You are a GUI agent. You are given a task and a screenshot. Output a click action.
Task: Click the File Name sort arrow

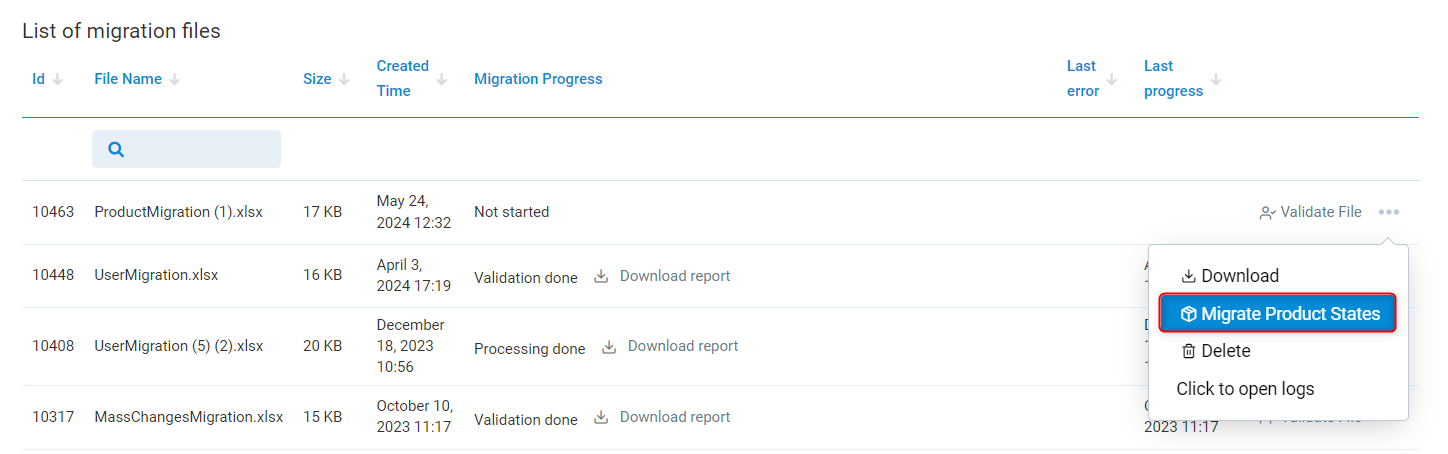coord(175,80)
